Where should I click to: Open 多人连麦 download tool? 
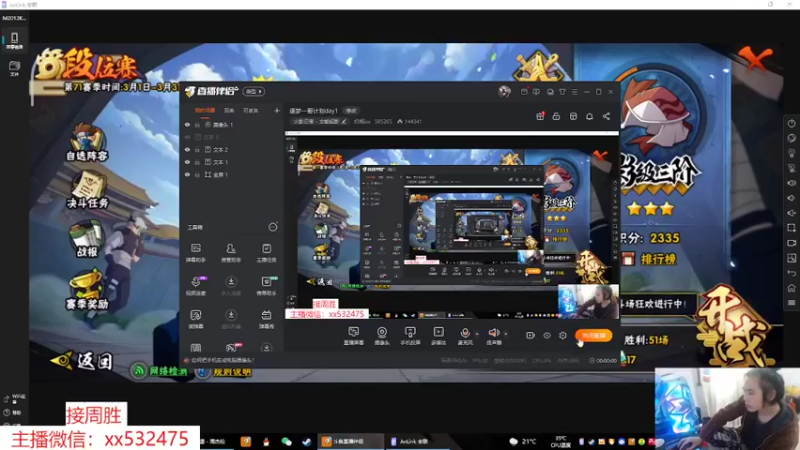click(x=231, y=286)
